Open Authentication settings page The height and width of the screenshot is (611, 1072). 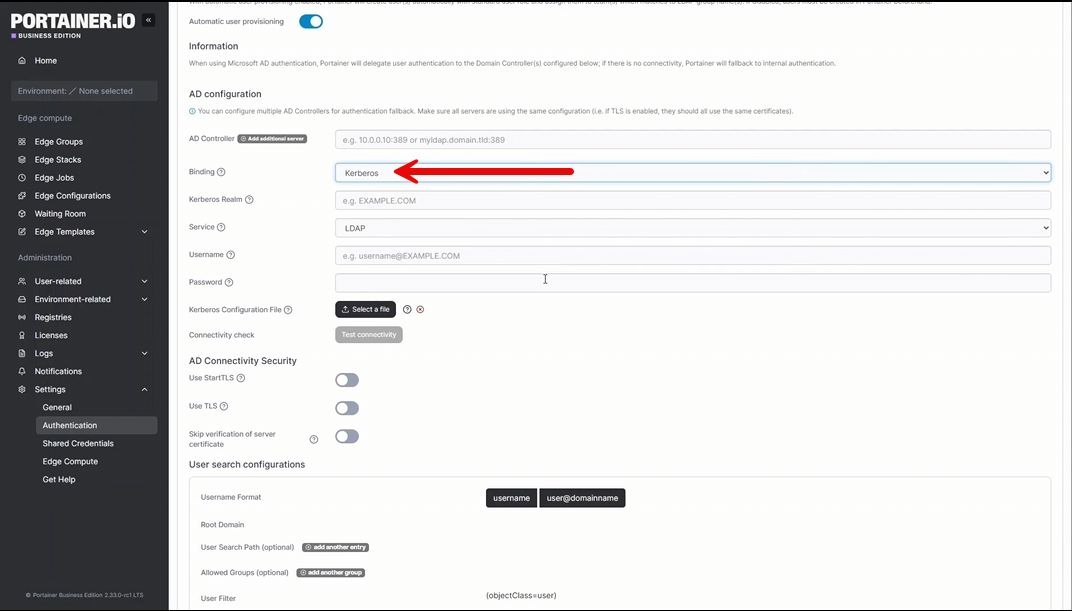pos(96,425)
